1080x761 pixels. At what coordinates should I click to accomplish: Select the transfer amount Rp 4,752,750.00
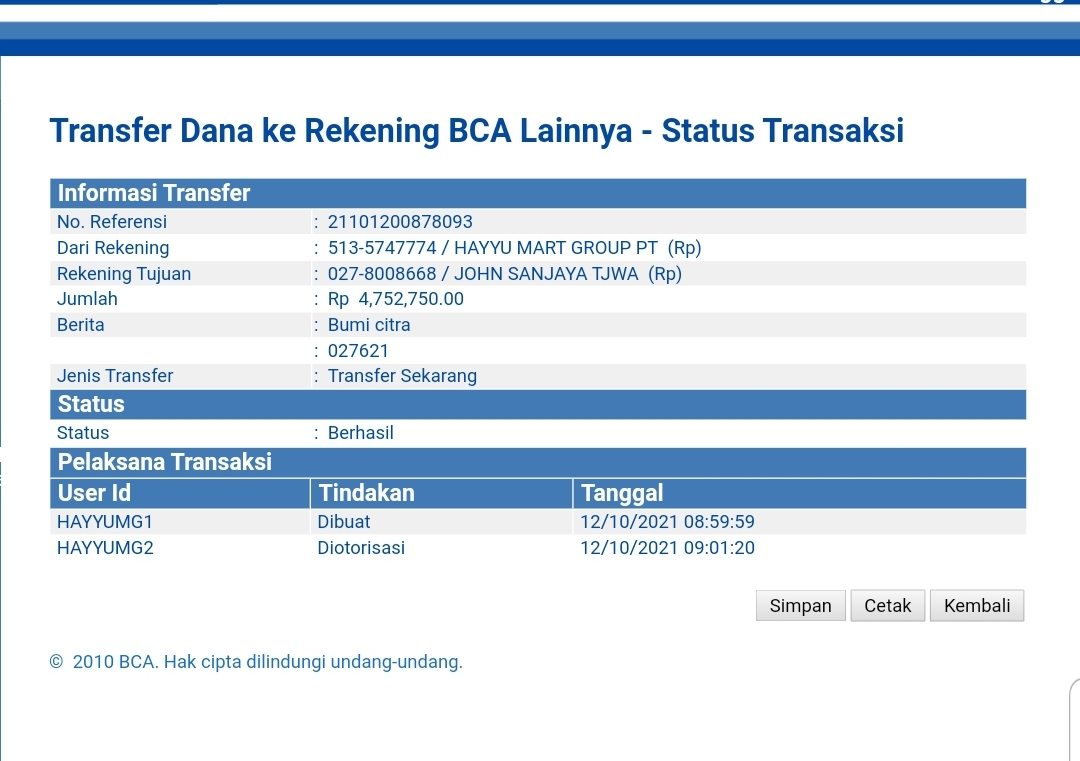click(396, 299)
